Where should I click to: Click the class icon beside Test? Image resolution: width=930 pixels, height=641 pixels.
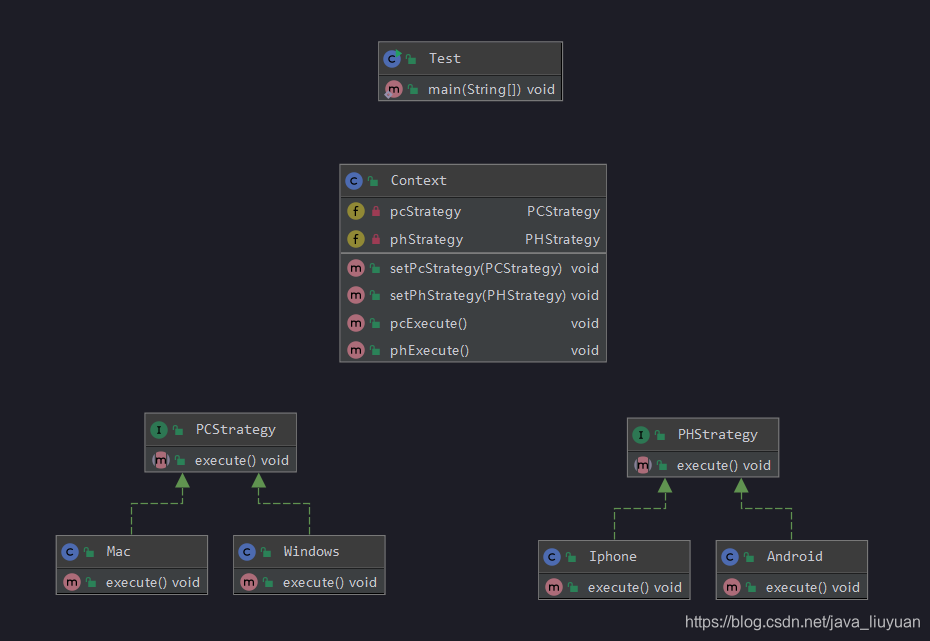[x=392, y=58]
